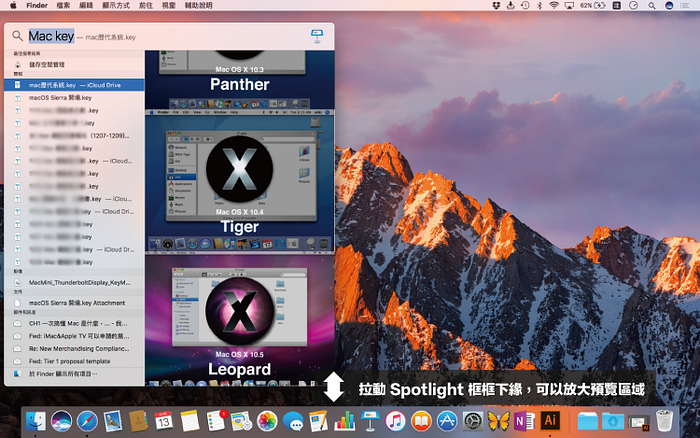Open the App Store in the Dock
700x438 pixels.
(x=447, y=421)
